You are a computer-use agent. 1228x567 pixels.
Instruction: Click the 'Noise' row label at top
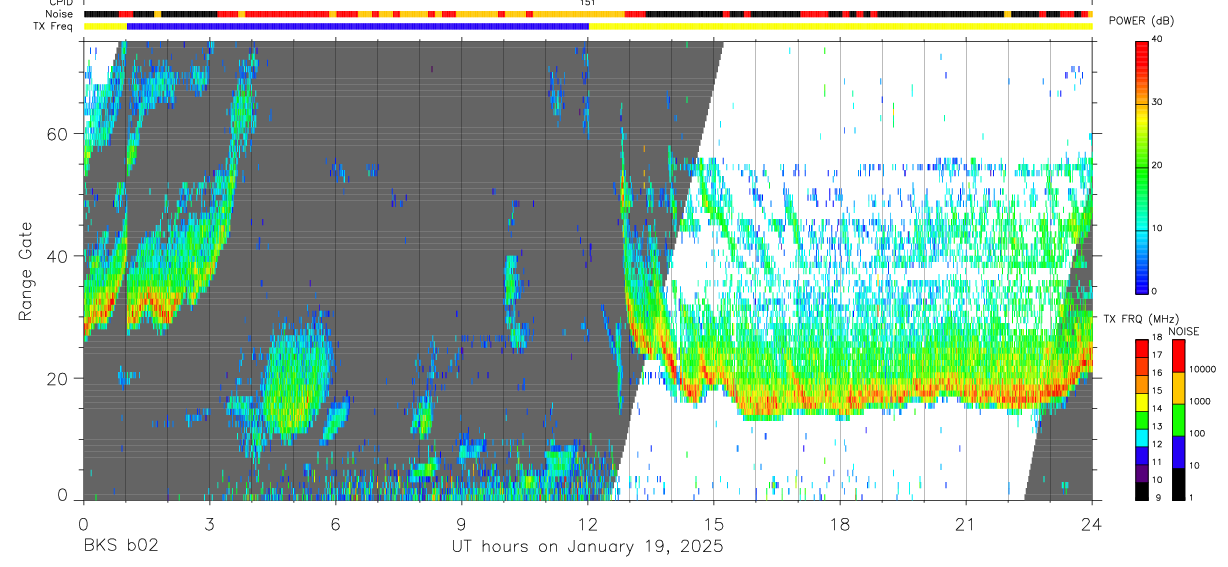[x=60, y=14]
